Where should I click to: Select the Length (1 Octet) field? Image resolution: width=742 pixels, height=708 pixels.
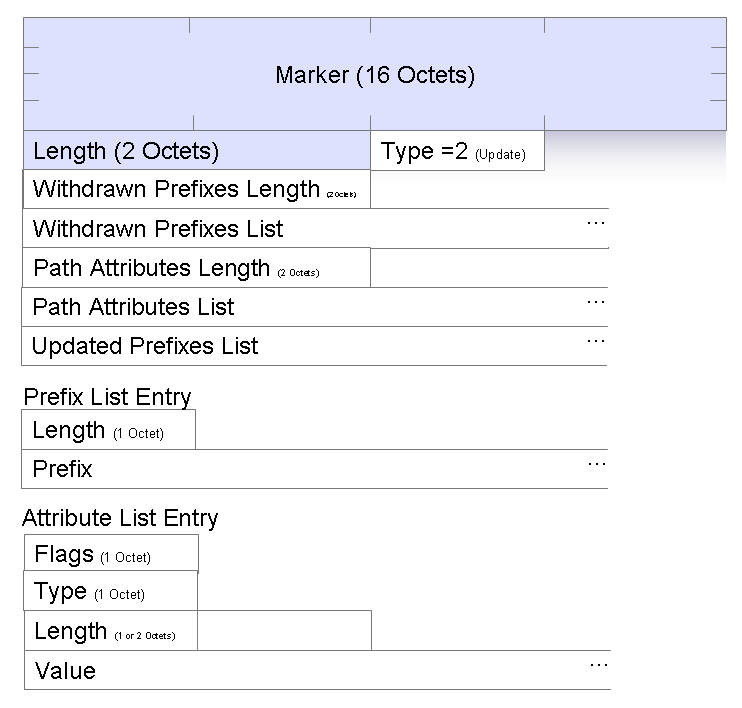click(108, 430)
